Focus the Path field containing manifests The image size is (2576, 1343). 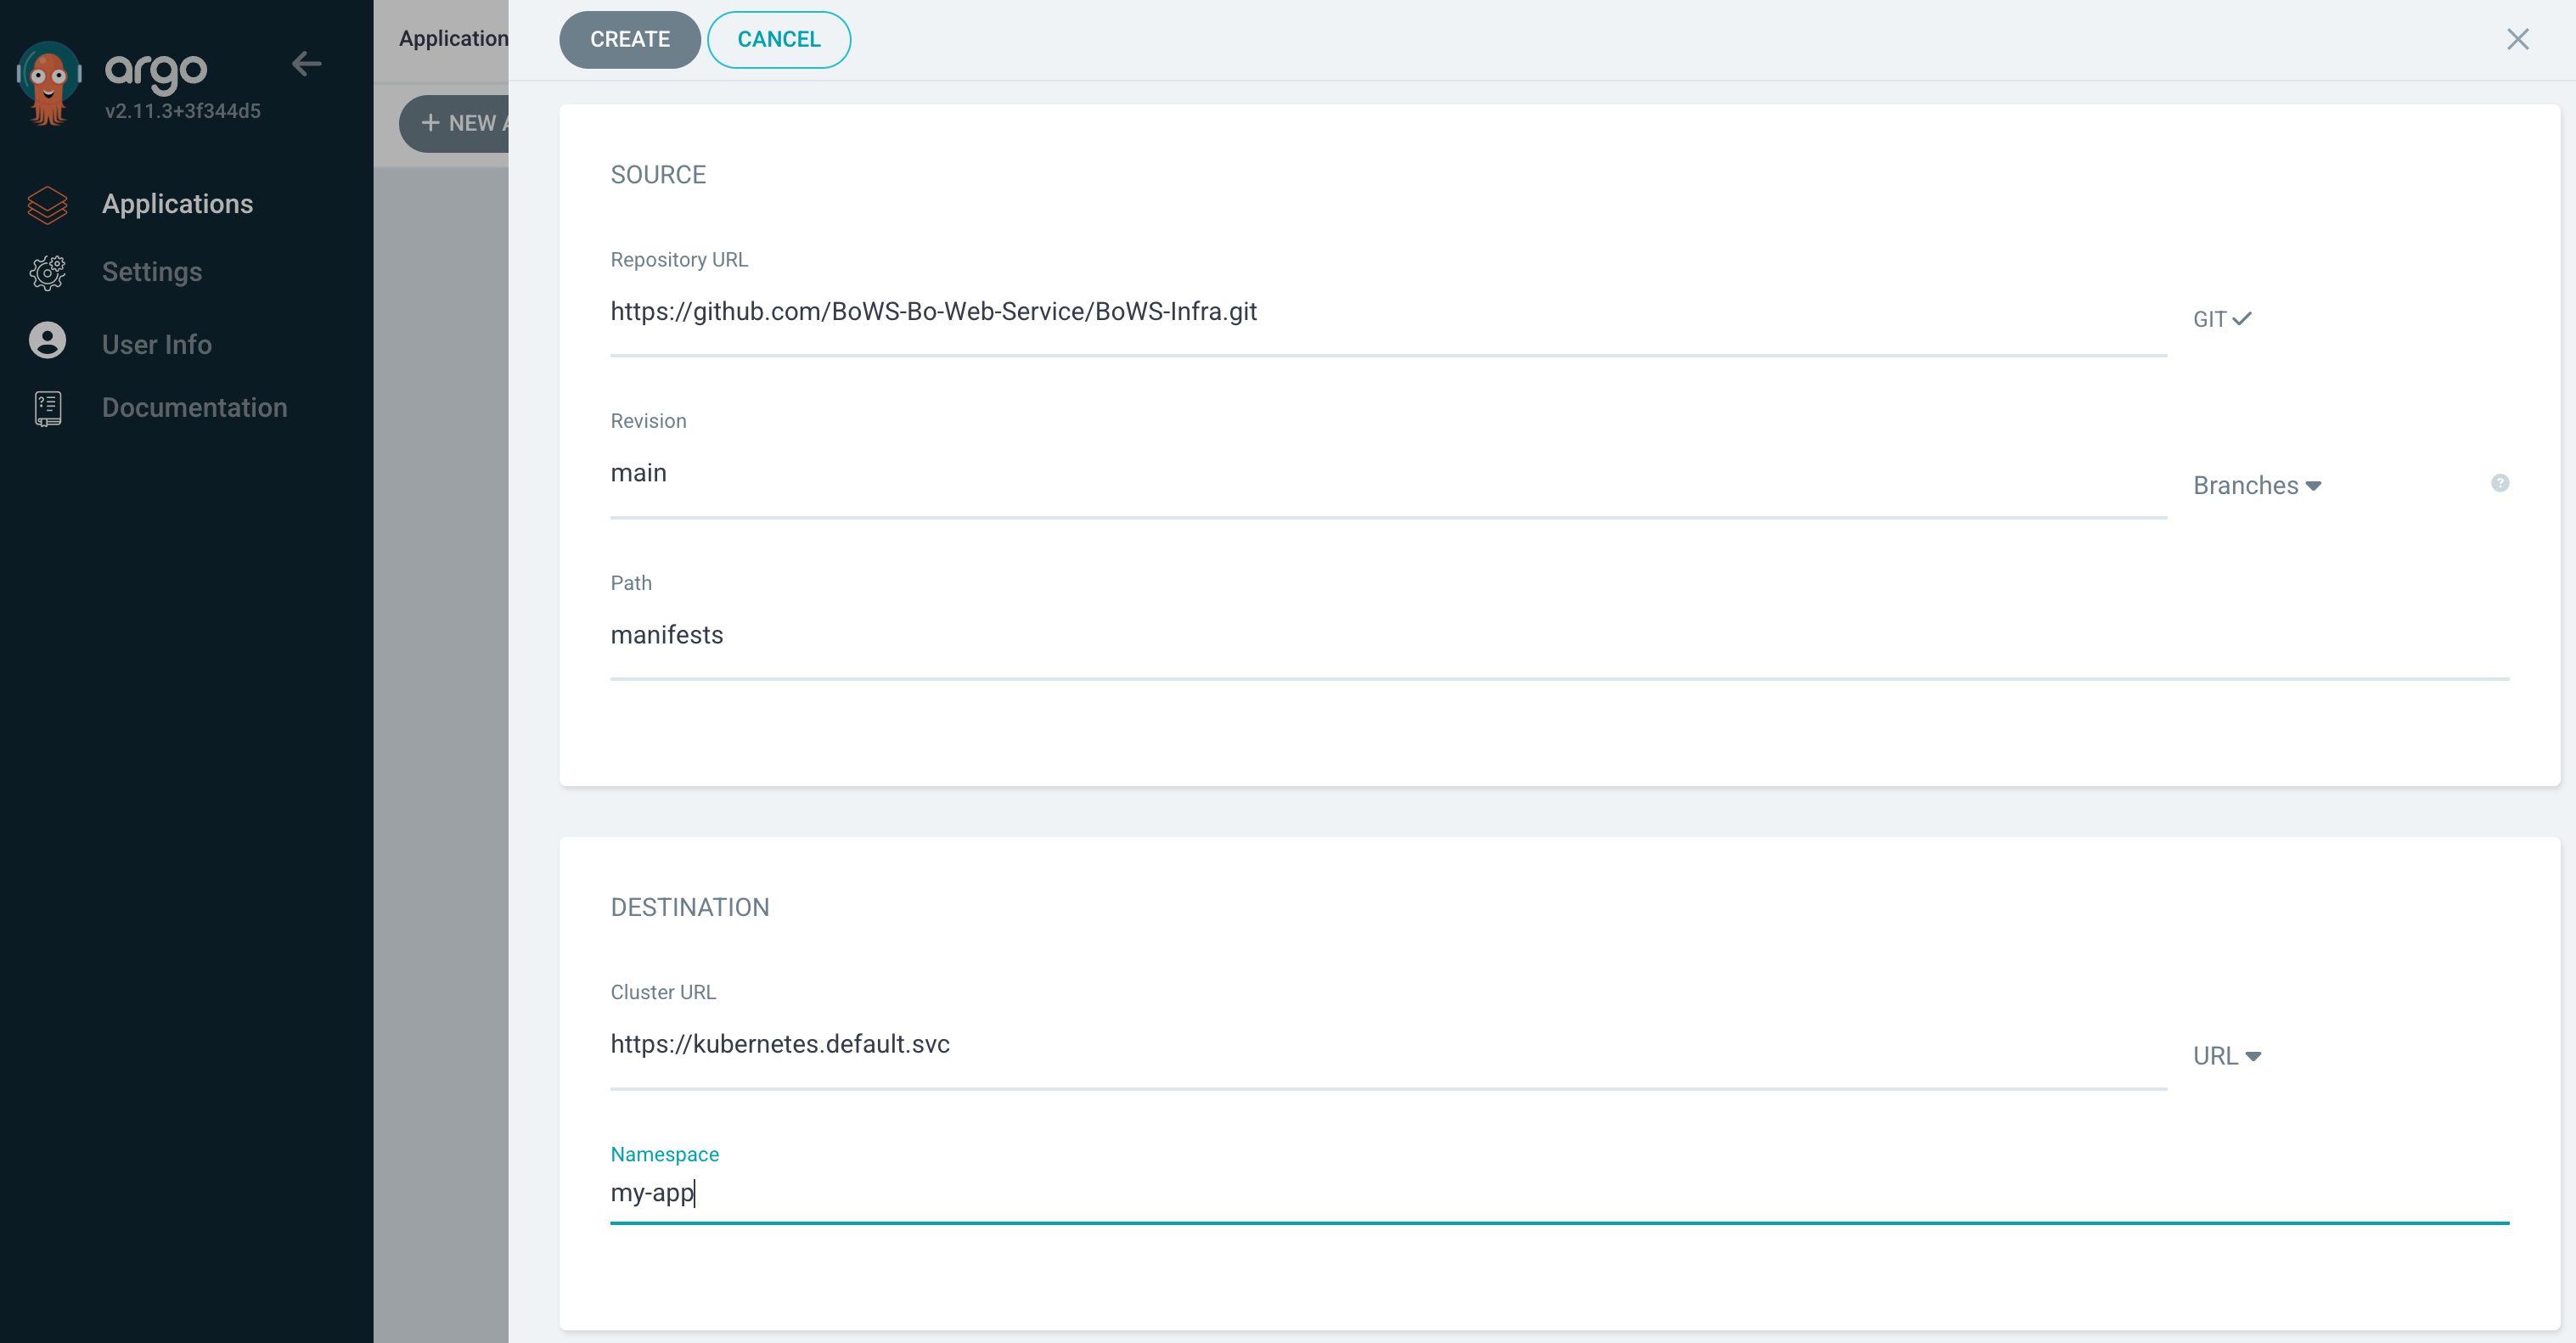coord(1558,635)
